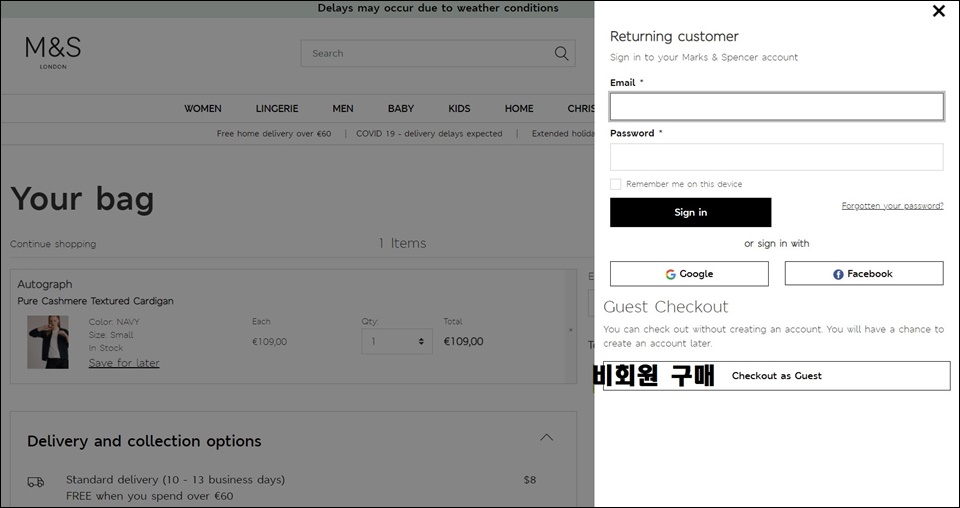Collapse Delivery and collection options chevron

point(546,438)
